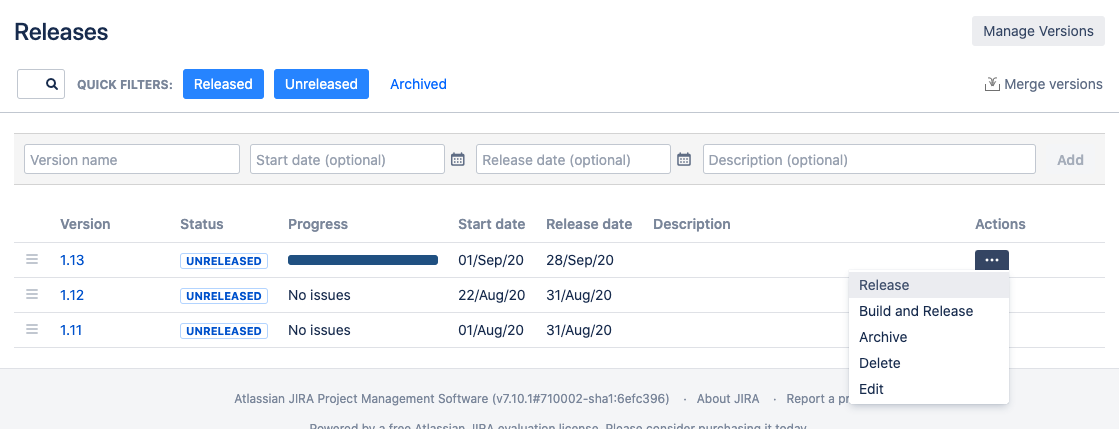Click drag handle for version 1.12

point(32,295)
